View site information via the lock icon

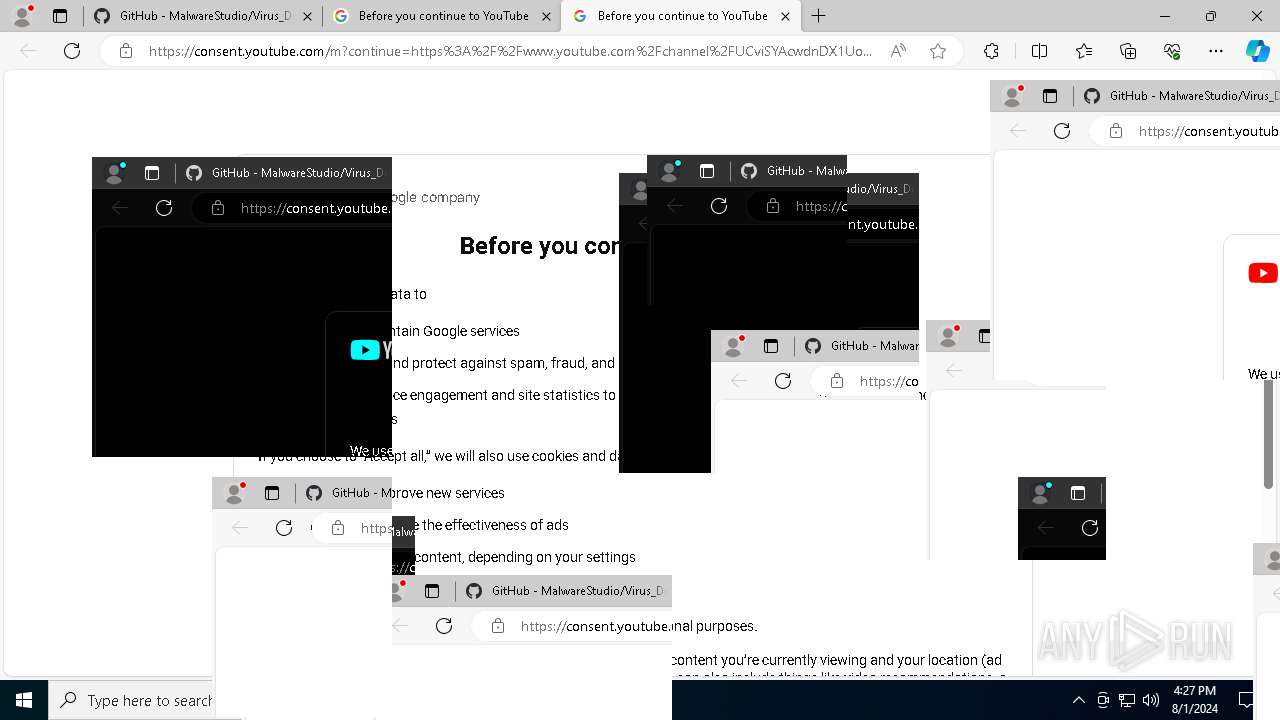point(126,51)
